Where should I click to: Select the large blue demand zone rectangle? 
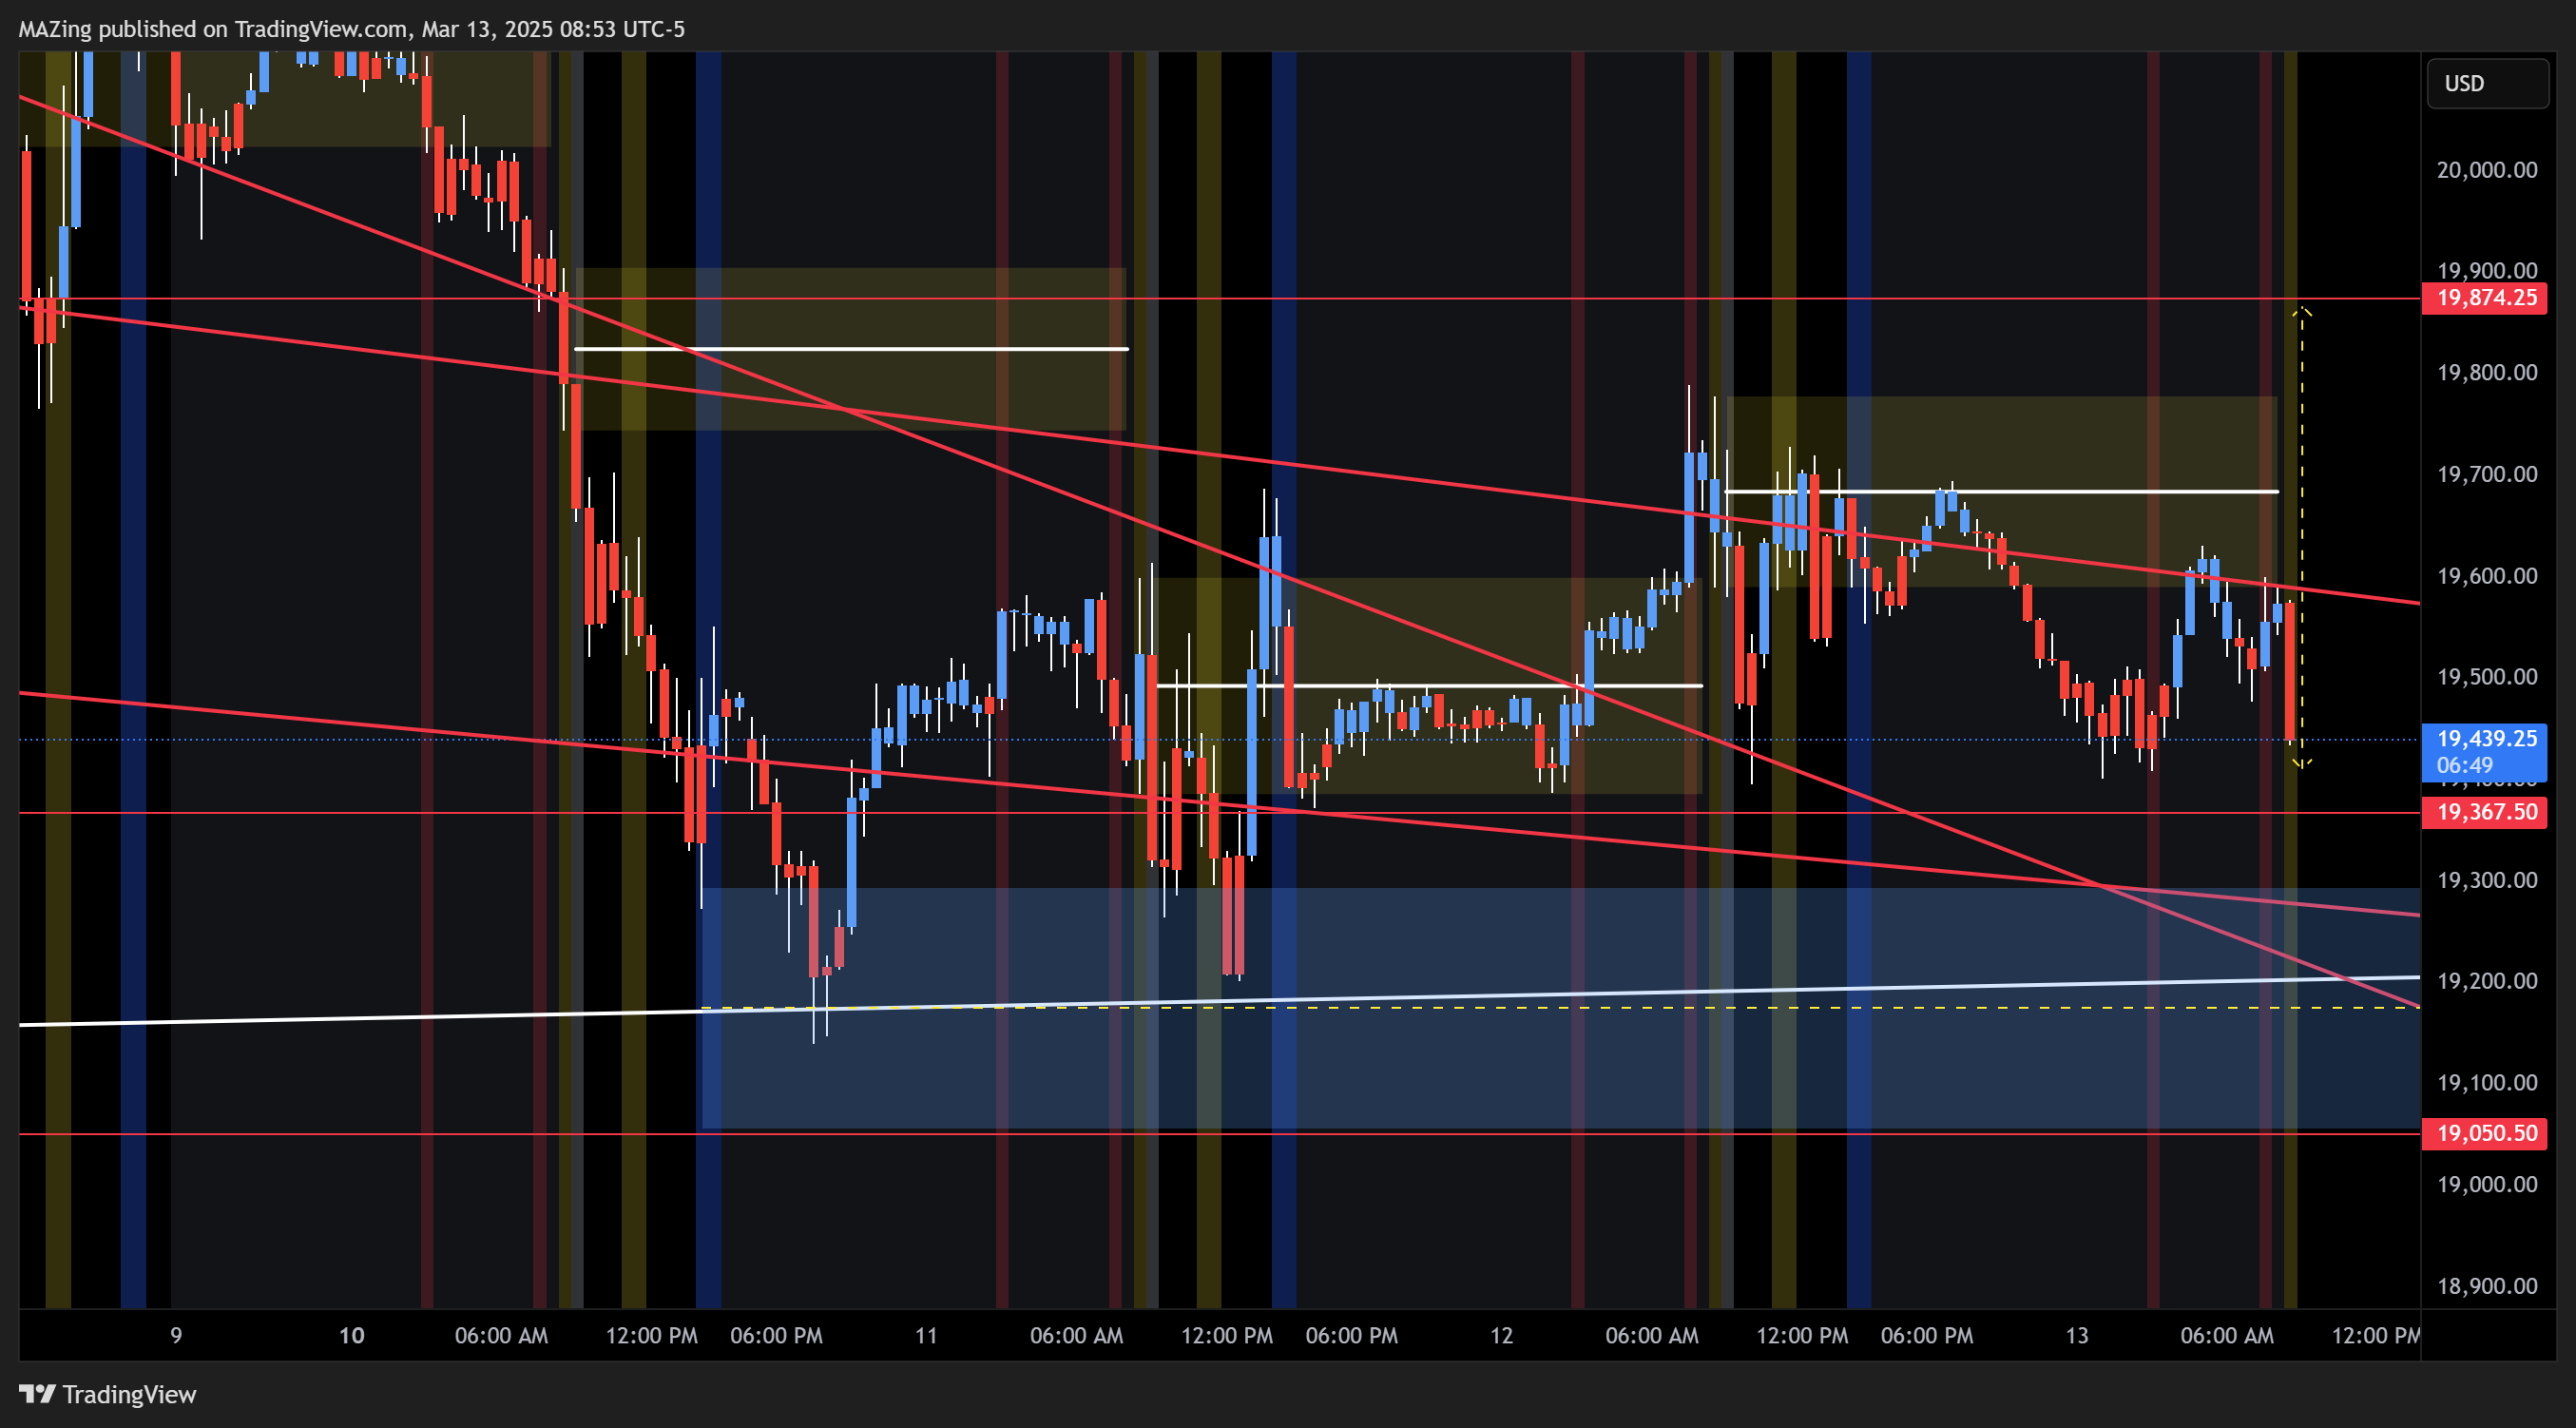coord(1560,1008)
